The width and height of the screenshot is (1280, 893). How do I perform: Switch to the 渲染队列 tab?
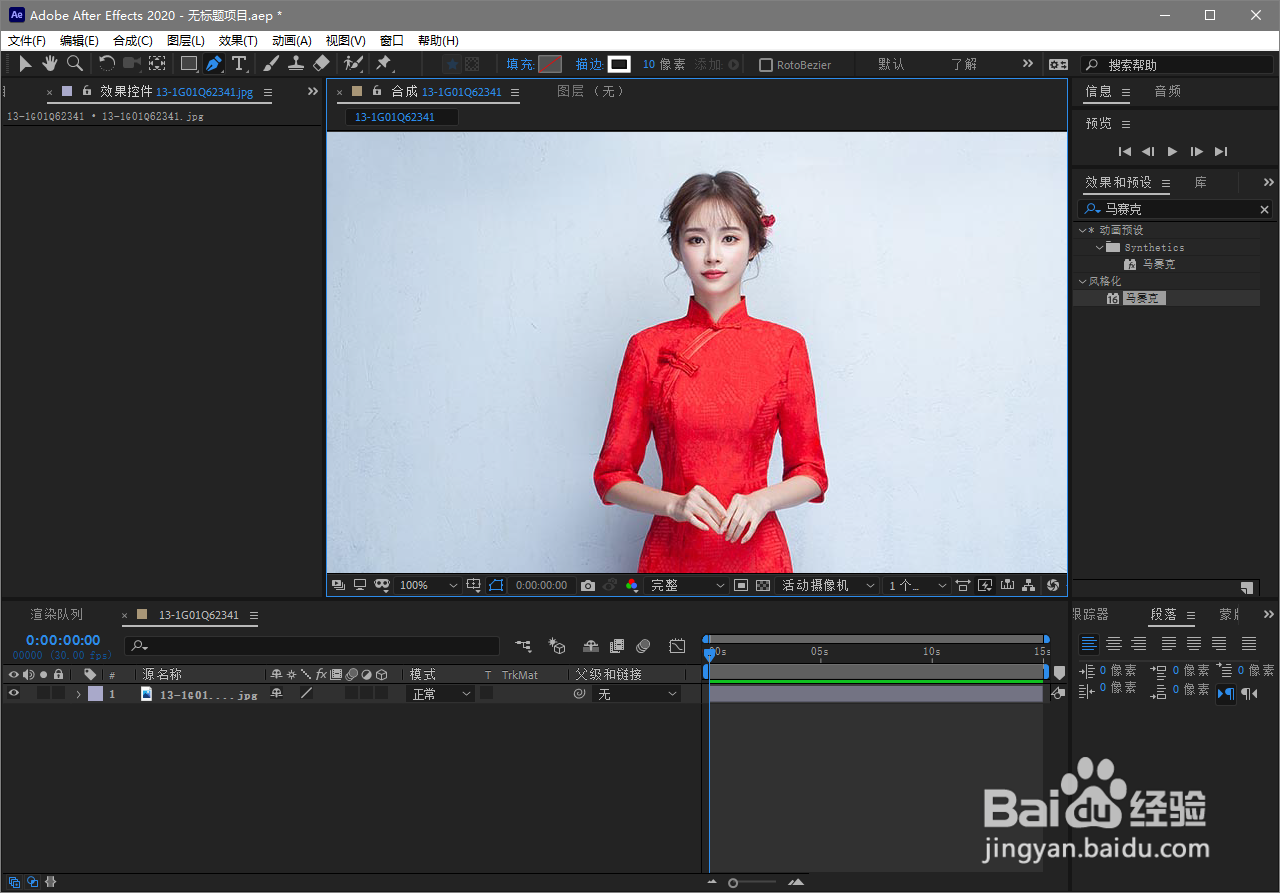(x=57, y=614)
